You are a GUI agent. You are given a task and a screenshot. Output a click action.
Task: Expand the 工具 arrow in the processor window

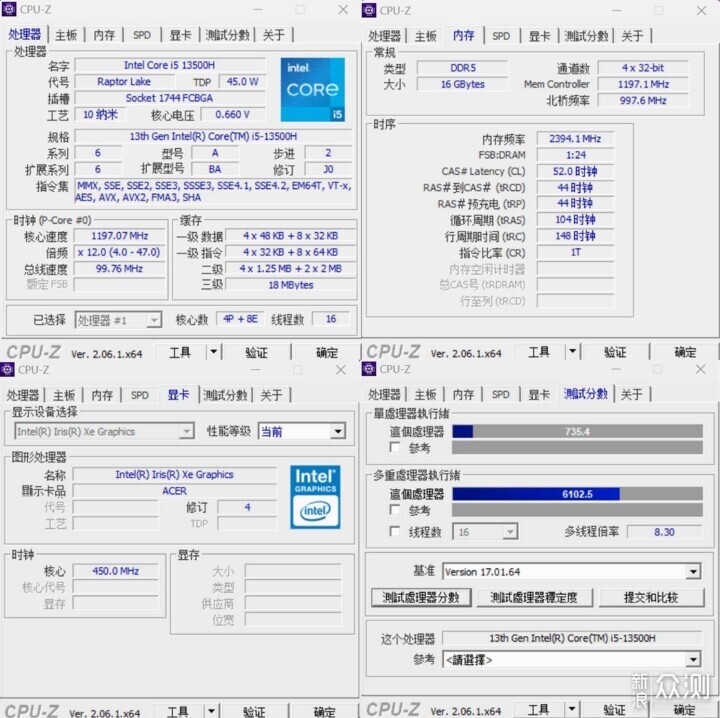[214, 352]
